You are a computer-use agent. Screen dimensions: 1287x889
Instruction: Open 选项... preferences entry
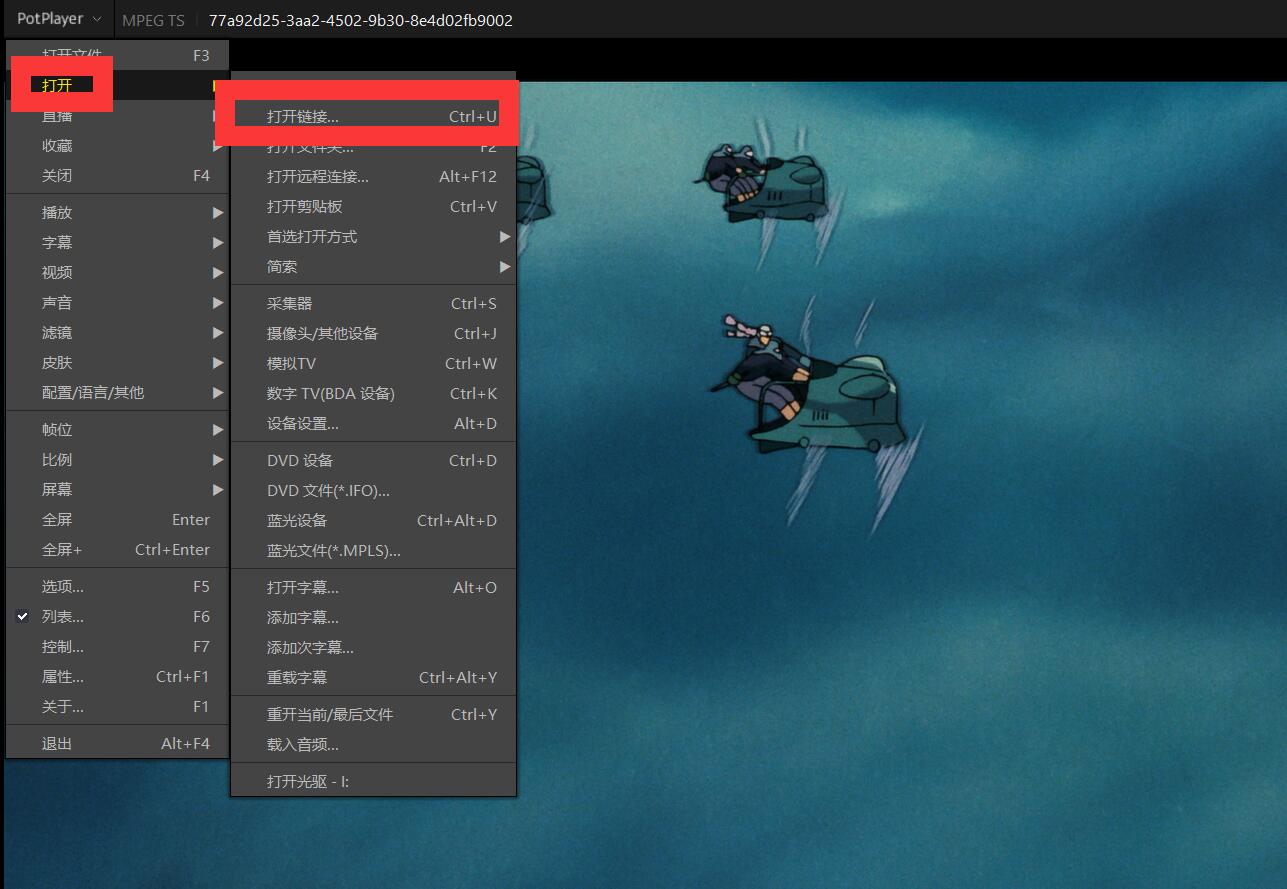[x=118, y=587]
